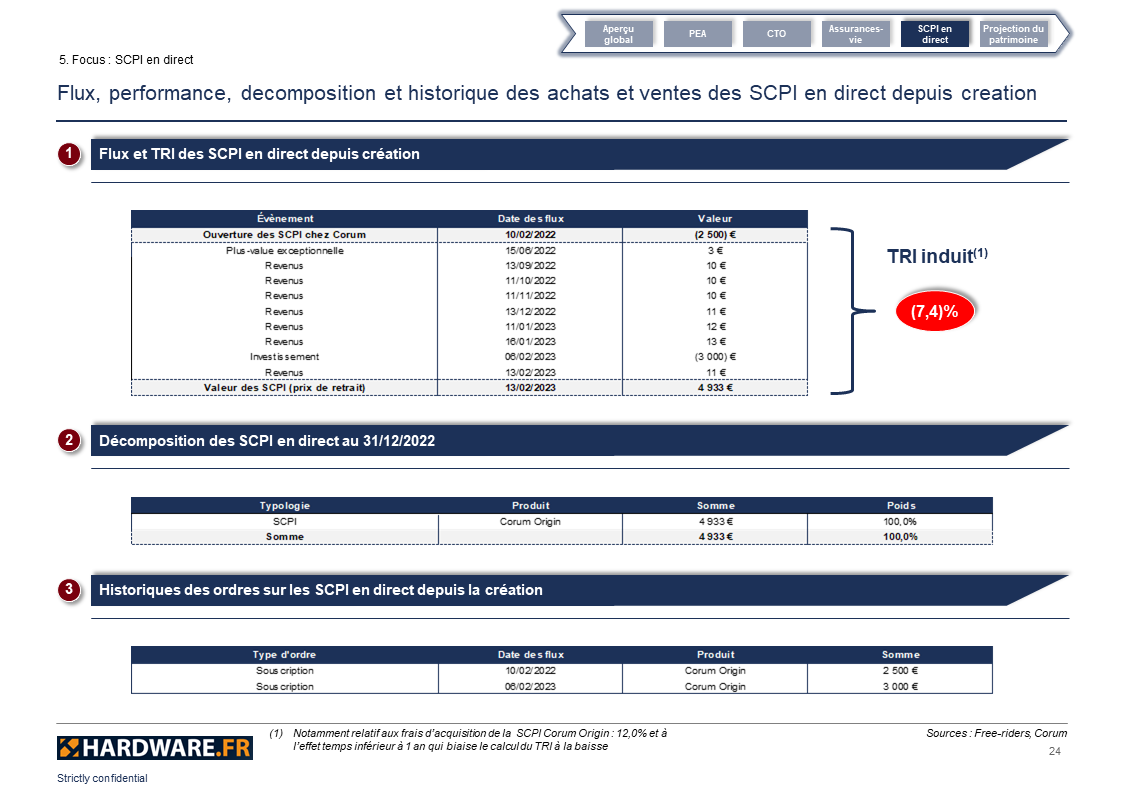Click the 3 000 € order amount

900,687
